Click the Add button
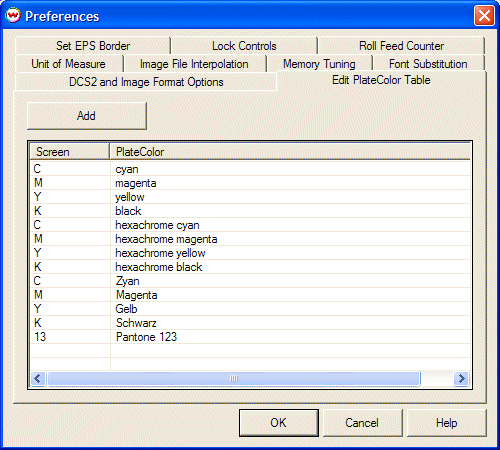Viewport: 500px width, 450px height. click(x=86, y=116)
